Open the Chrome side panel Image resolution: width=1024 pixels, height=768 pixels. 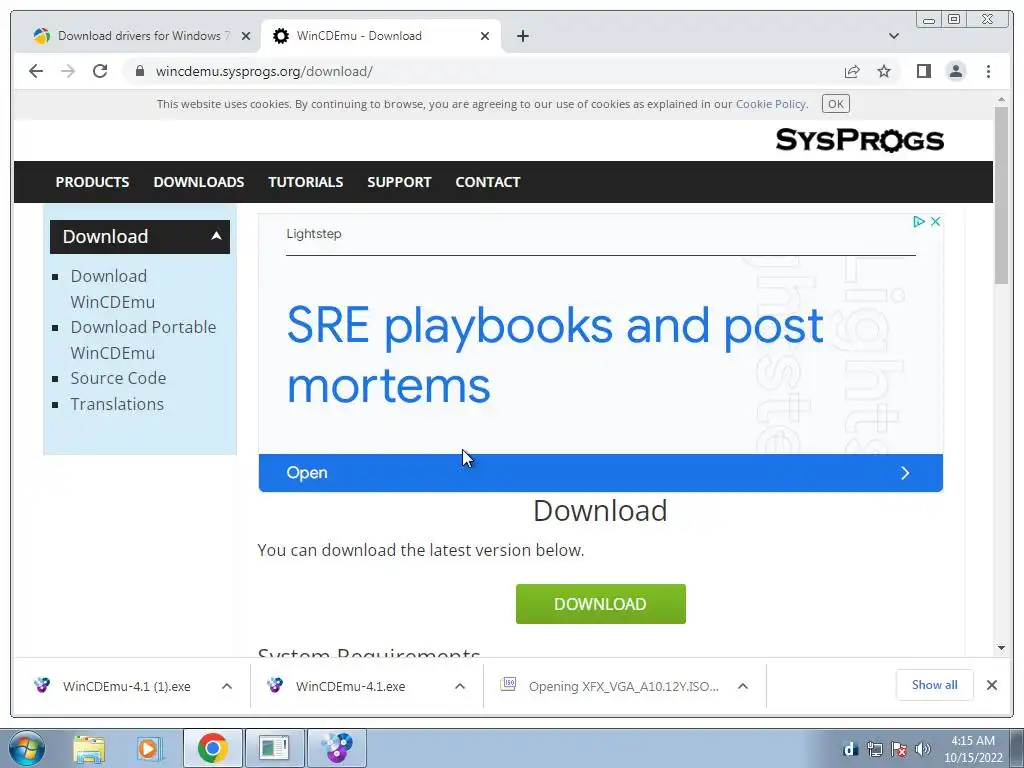click(923, 71)
